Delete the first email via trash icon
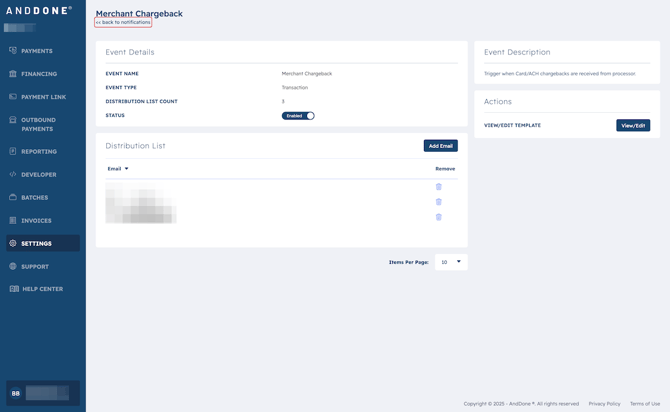Viewport: 670px width, 412px height. [438, 187]
